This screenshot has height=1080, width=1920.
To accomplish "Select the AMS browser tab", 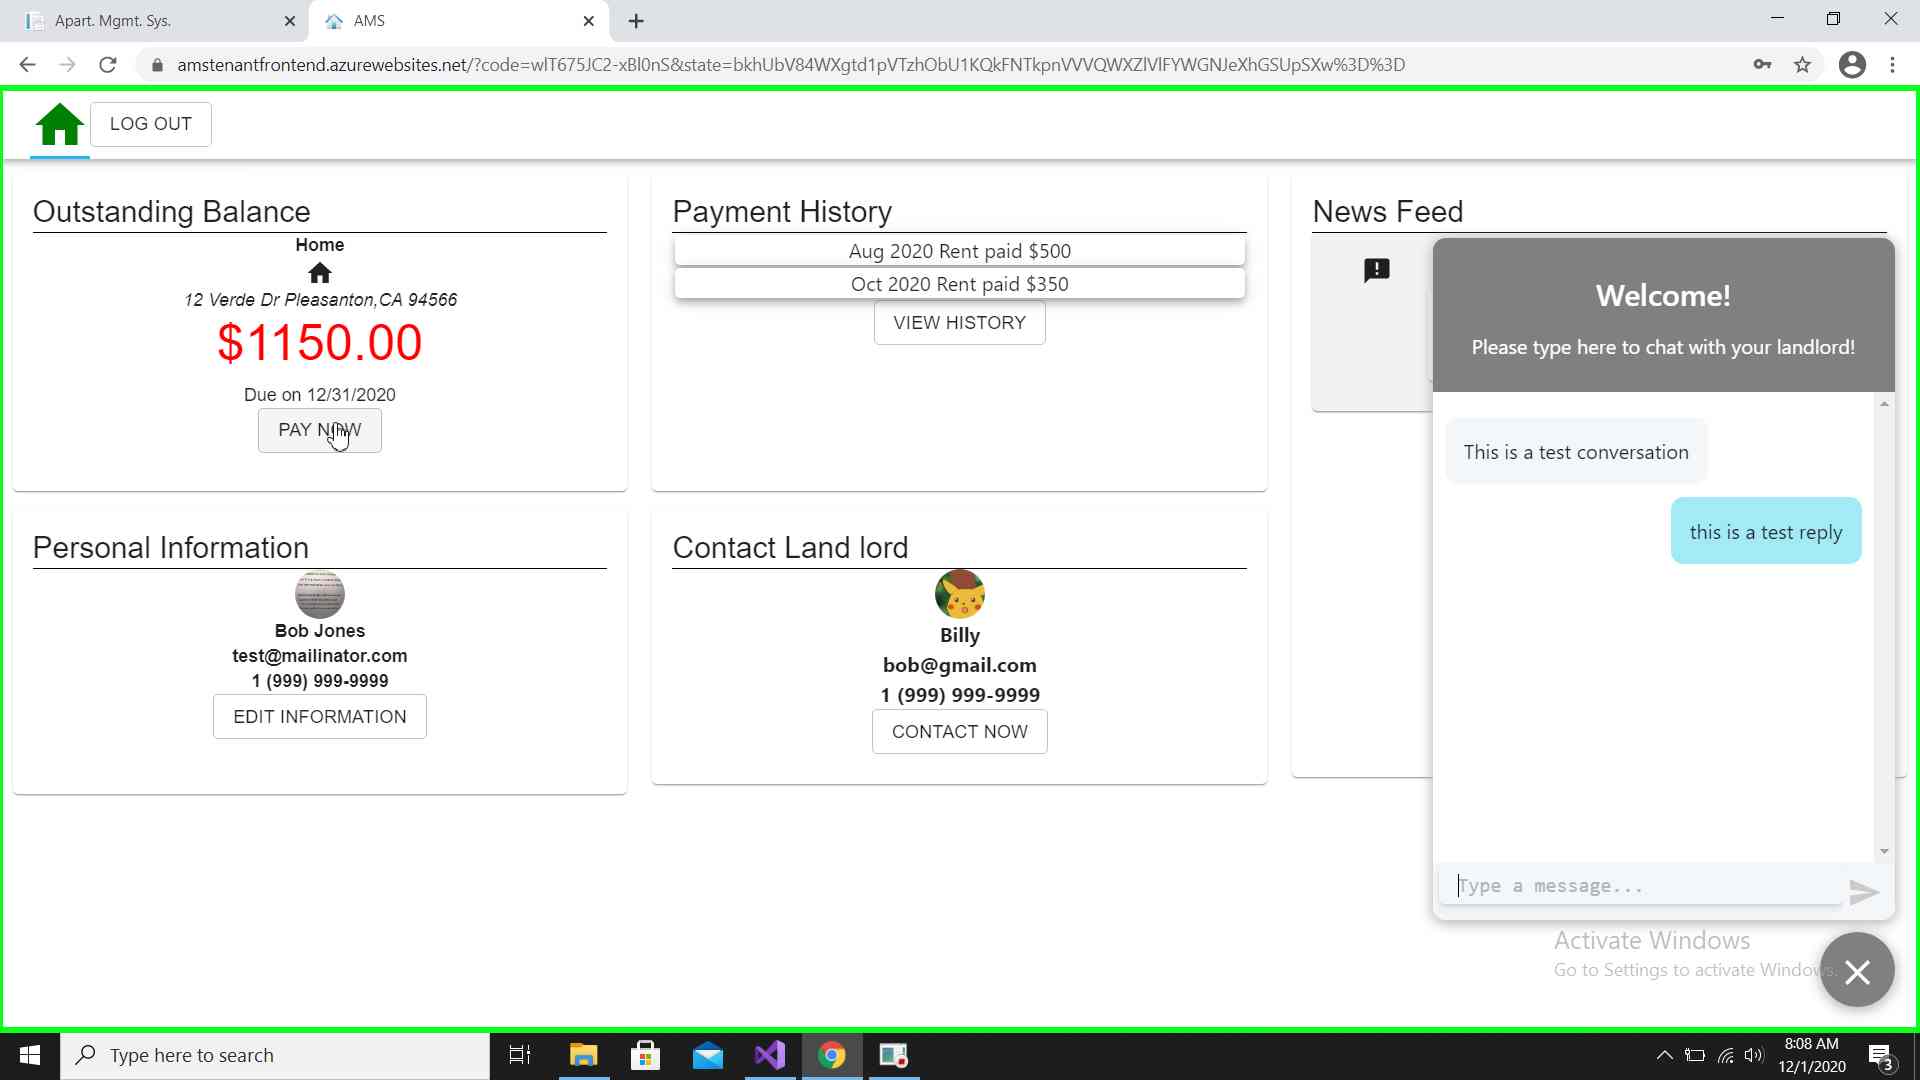I will [460, 21].
